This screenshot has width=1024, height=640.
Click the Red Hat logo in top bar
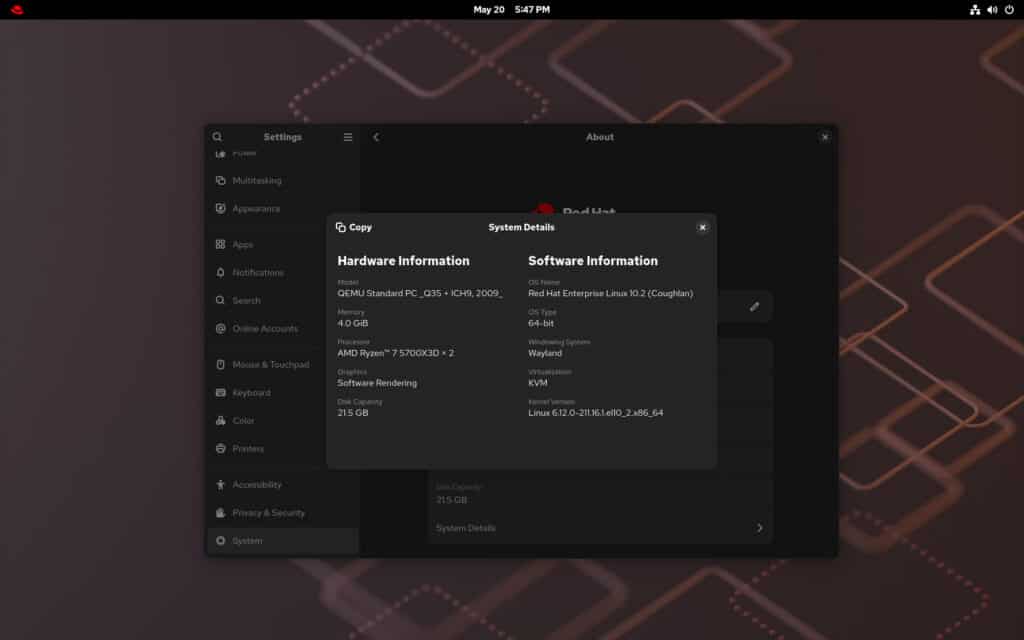[17, 10]
